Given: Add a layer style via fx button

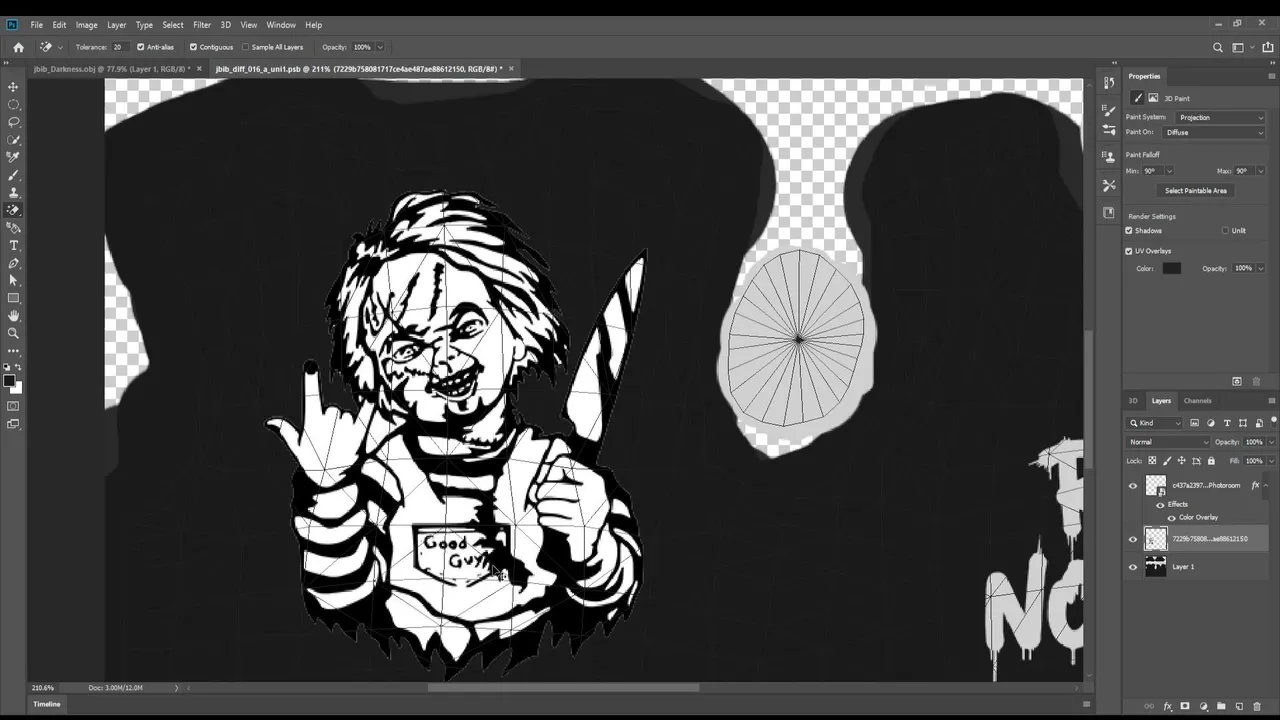Looking at the screenshot, I should click(1167, 706).
